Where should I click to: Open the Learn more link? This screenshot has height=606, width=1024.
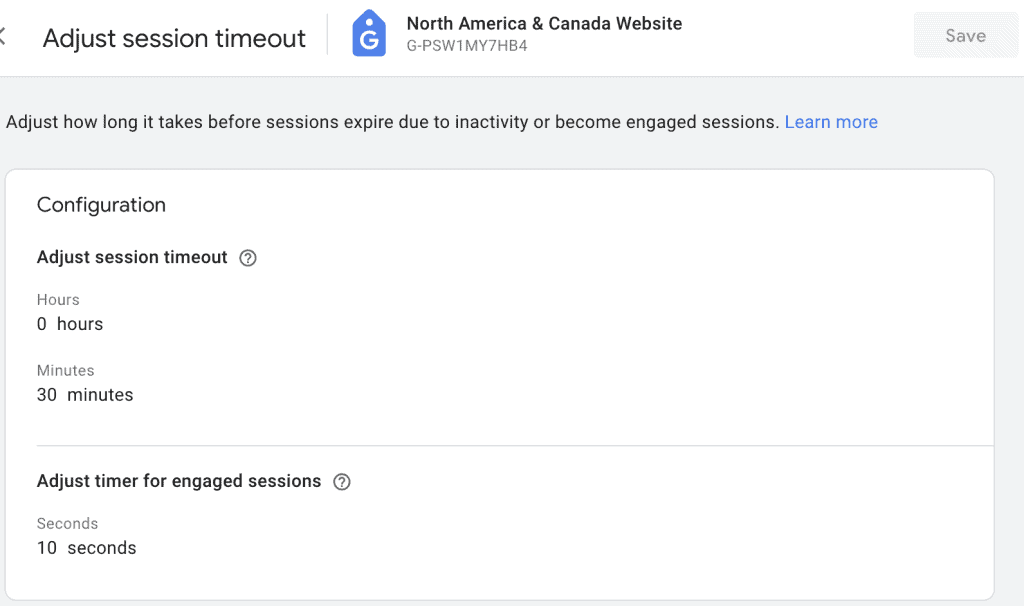coord(830,121)
